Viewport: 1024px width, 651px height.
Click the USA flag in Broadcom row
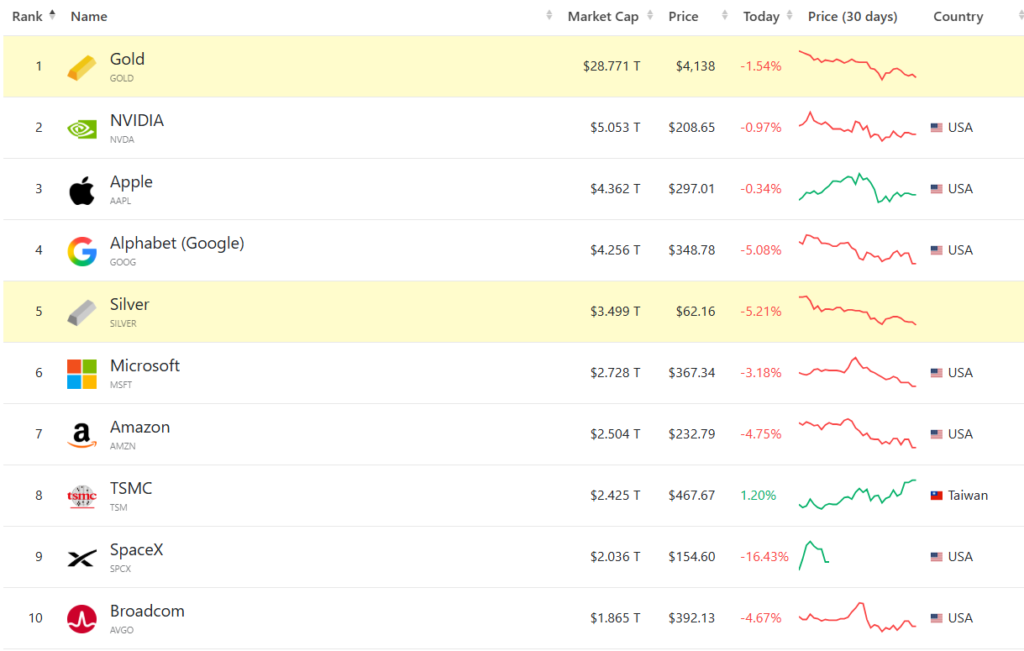(936, 618)
